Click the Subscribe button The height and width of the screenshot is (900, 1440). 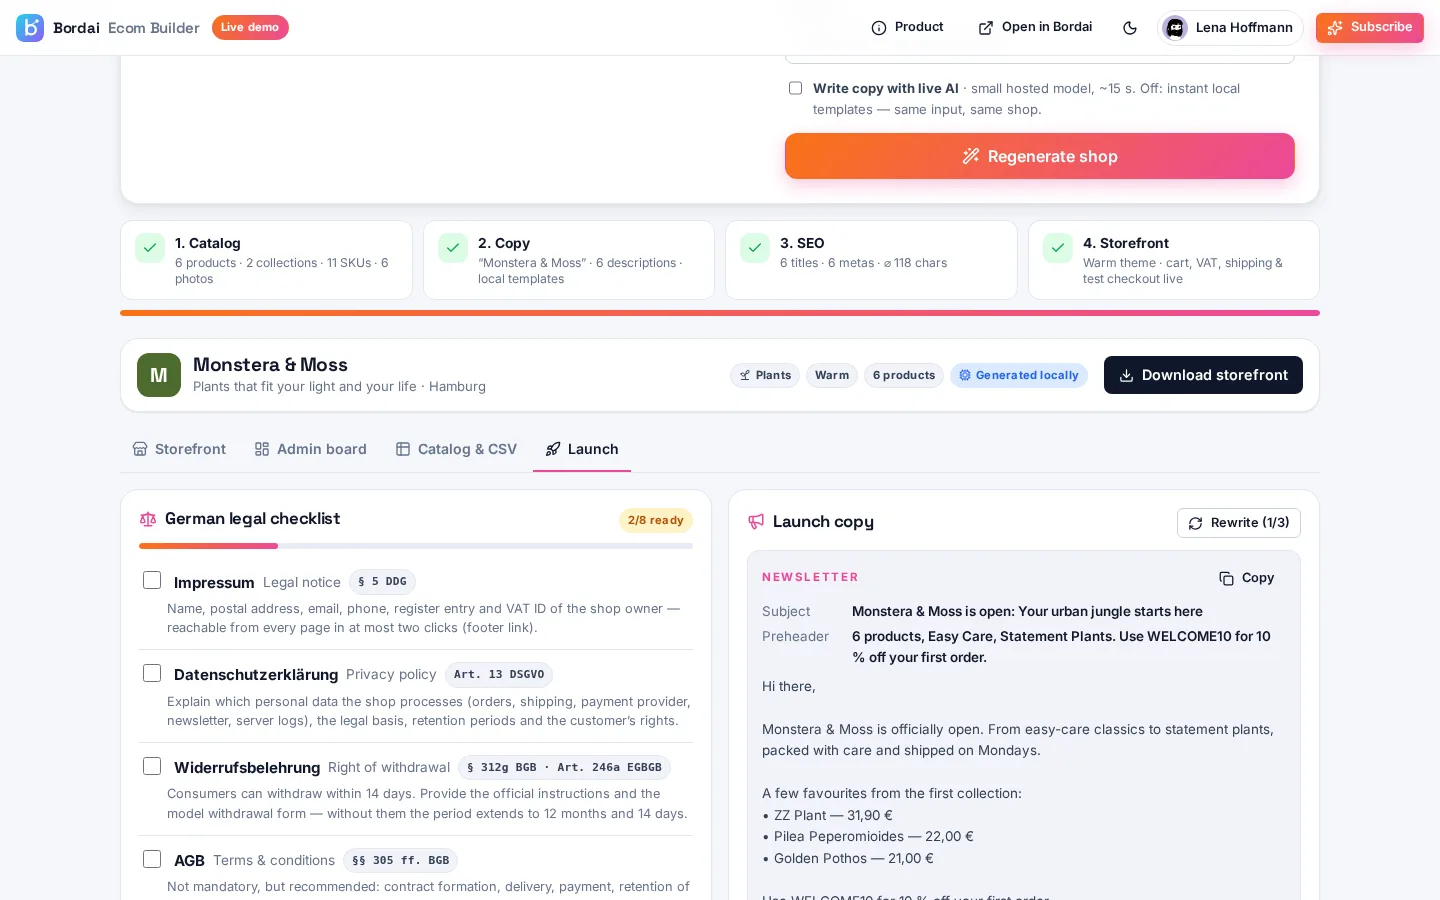tap(1370, 28)
